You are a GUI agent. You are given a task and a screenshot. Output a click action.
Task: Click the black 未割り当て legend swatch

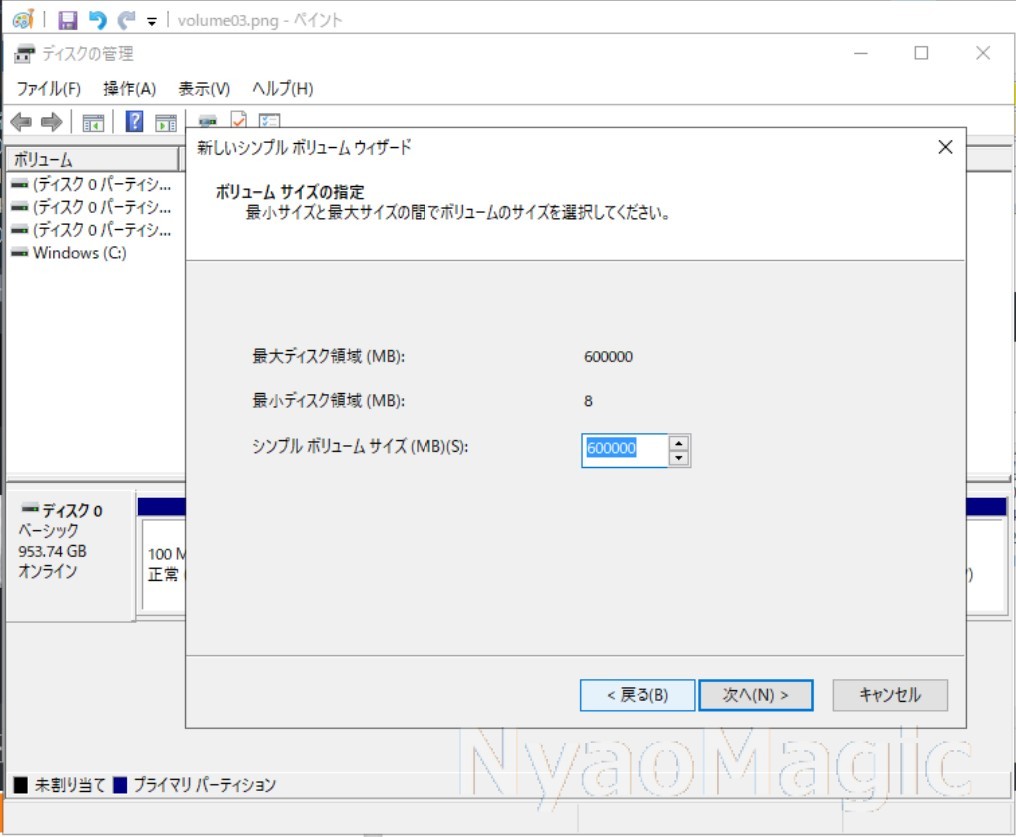21,785
